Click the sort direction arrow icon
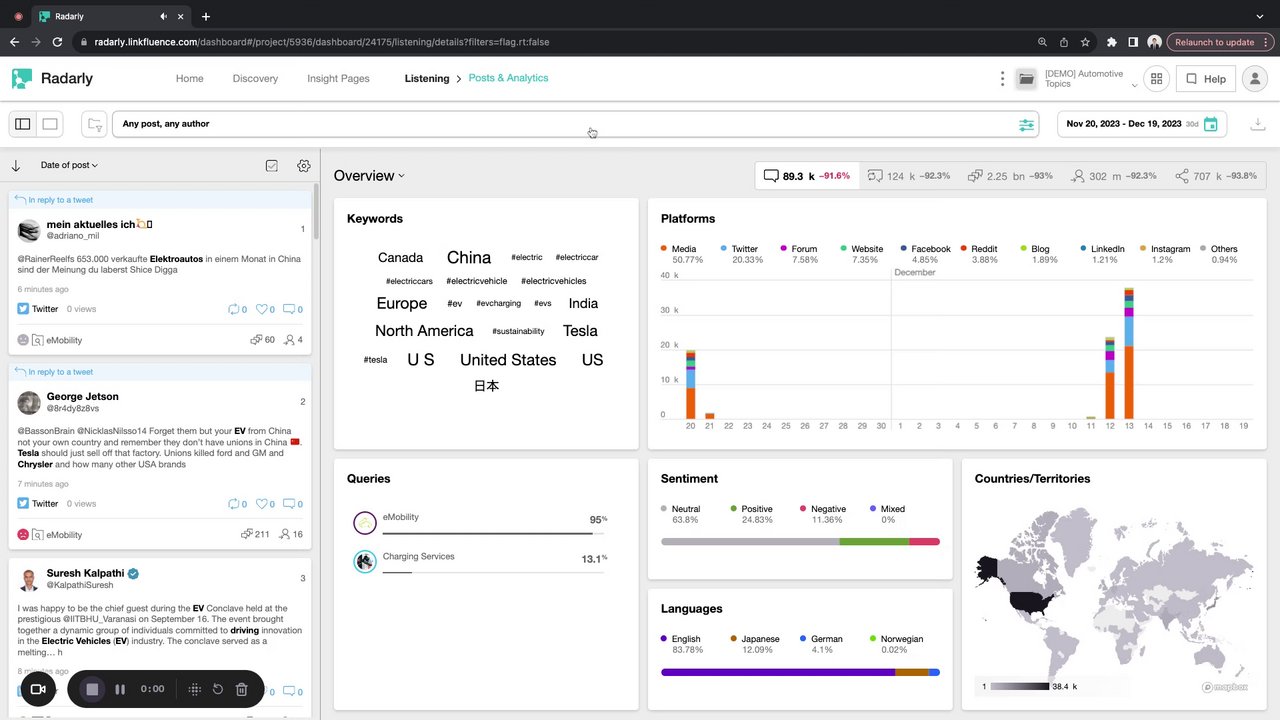The image size is (1280, 720). pos(16,166)
